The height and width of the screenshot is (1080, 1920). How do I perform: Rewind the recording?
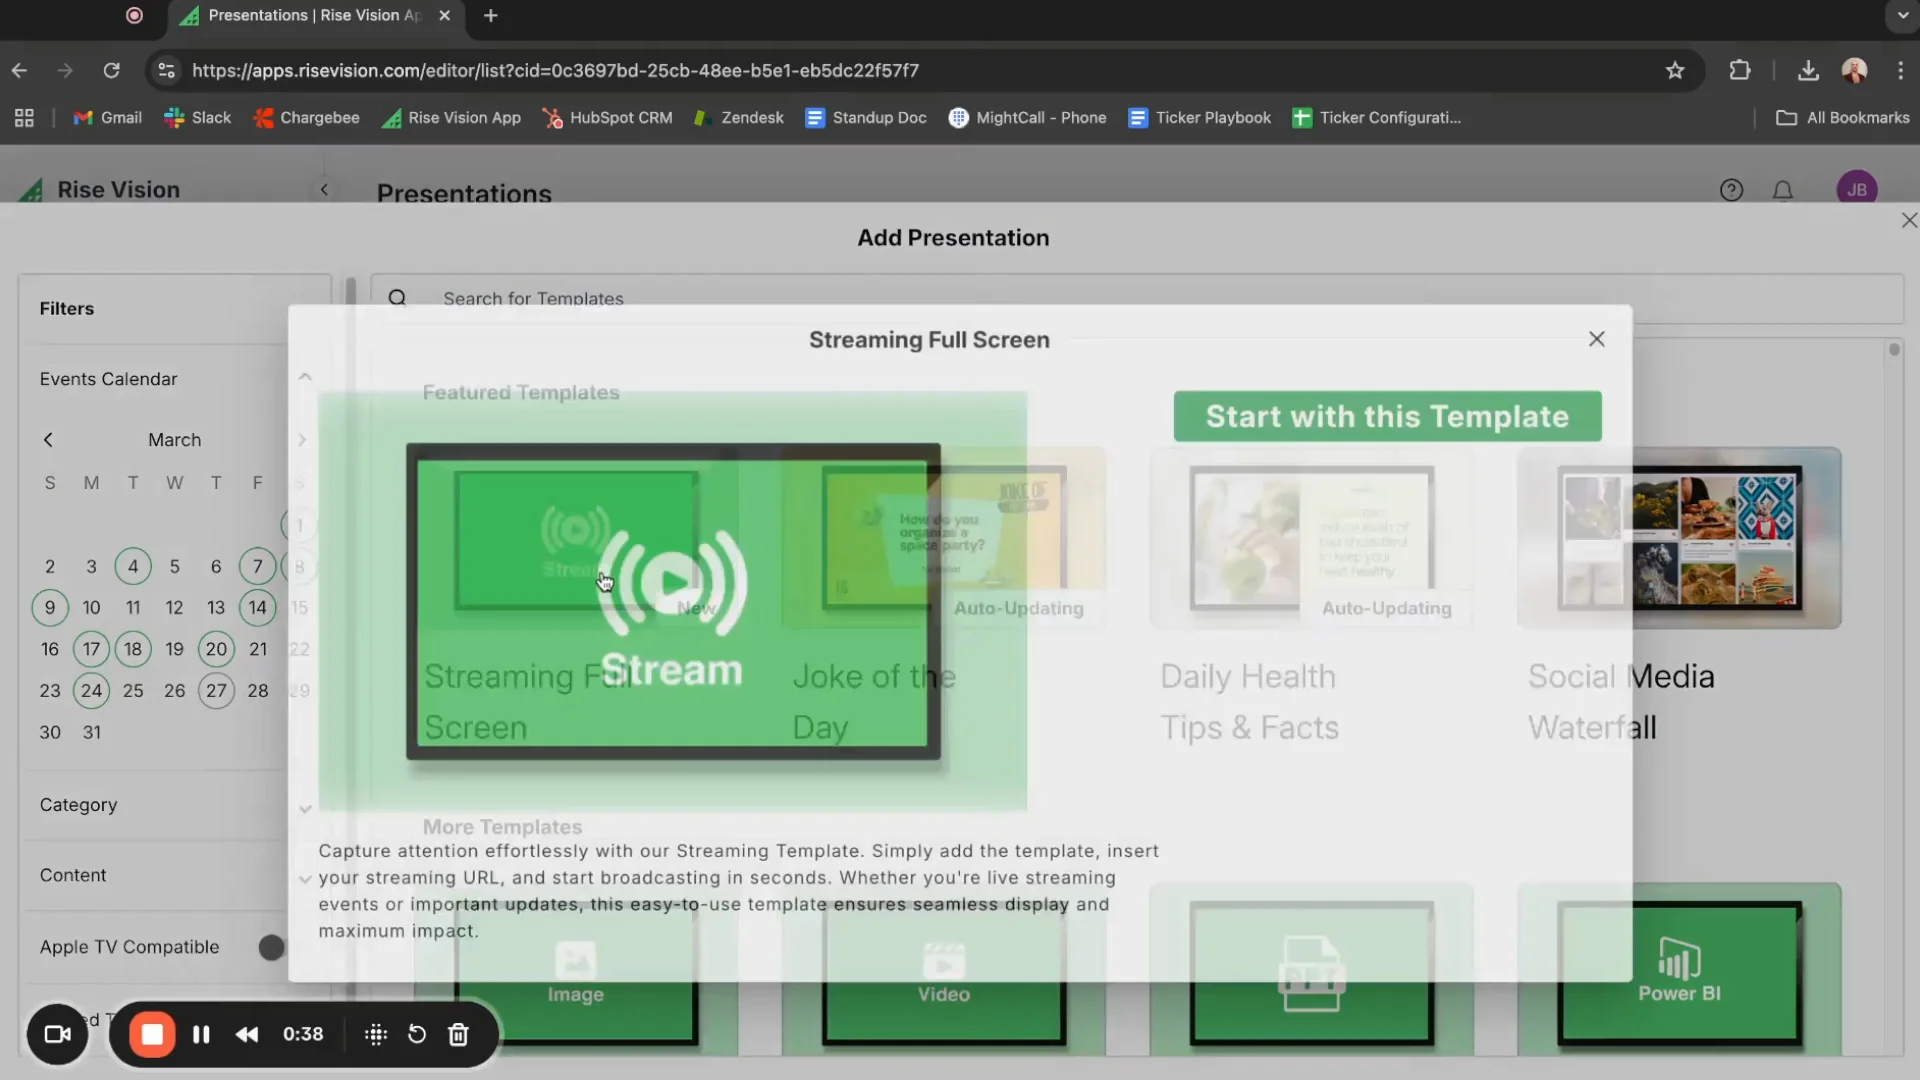pos(247,1034)
